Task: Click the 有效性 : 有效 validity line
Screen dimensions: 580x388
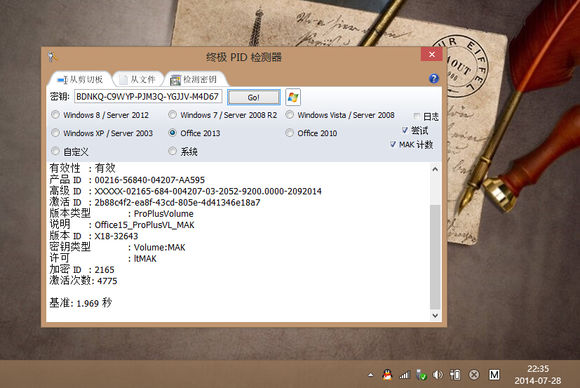Action: (x=82, y=168)
